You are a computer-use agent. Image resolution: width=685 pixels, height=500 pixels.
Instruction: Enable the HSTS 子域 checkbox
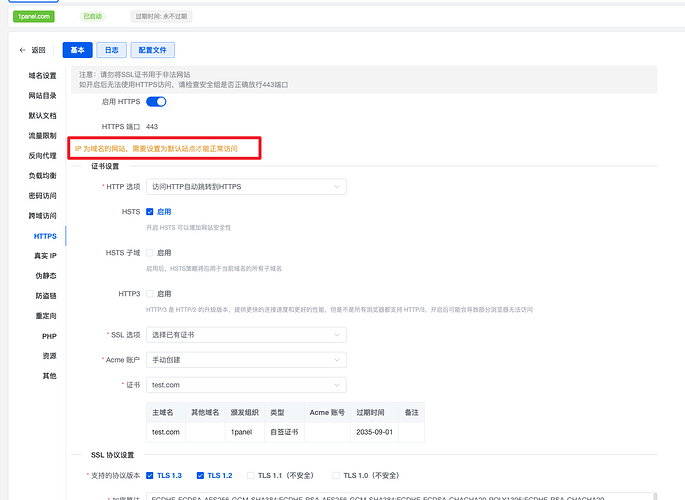pyautogui.click(x=150, y=253)
